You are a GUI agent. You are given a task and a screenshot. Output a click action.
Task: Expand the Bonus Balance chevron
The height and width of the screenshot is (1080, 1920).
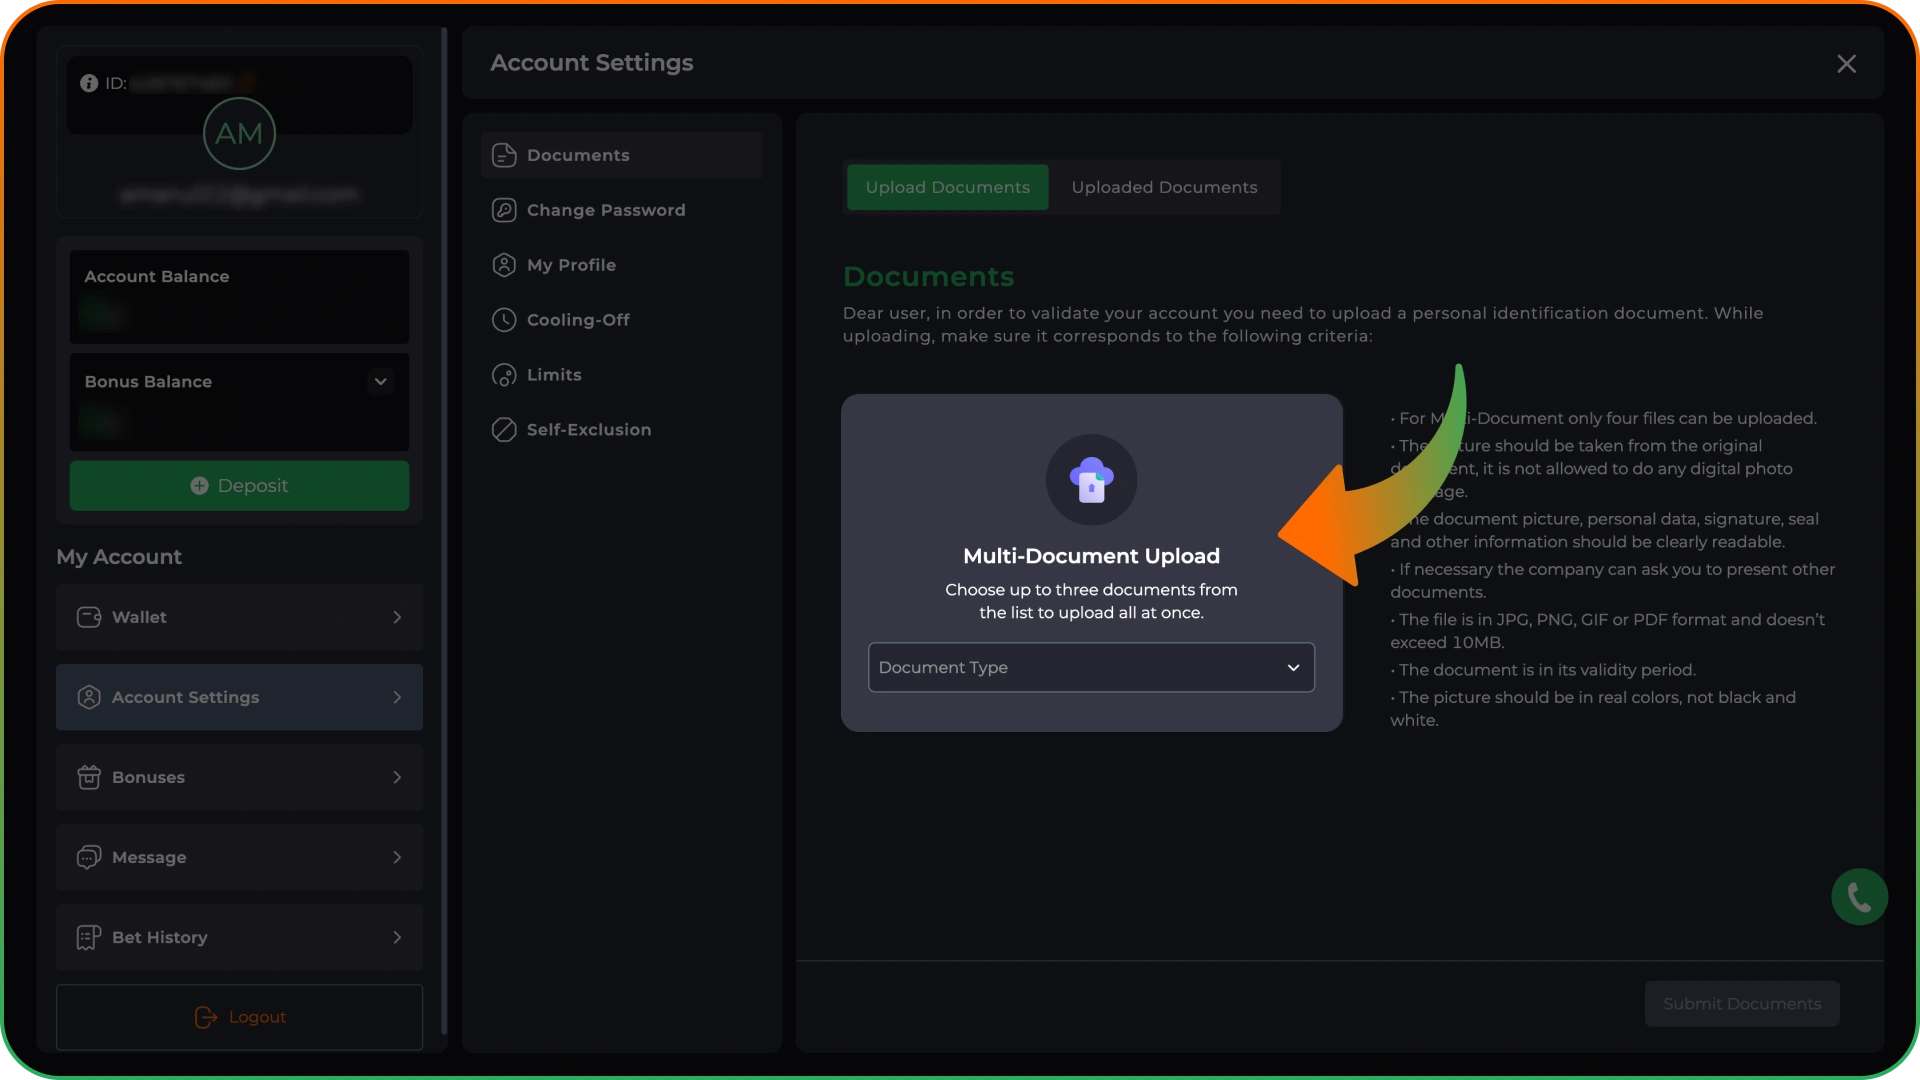380,381
